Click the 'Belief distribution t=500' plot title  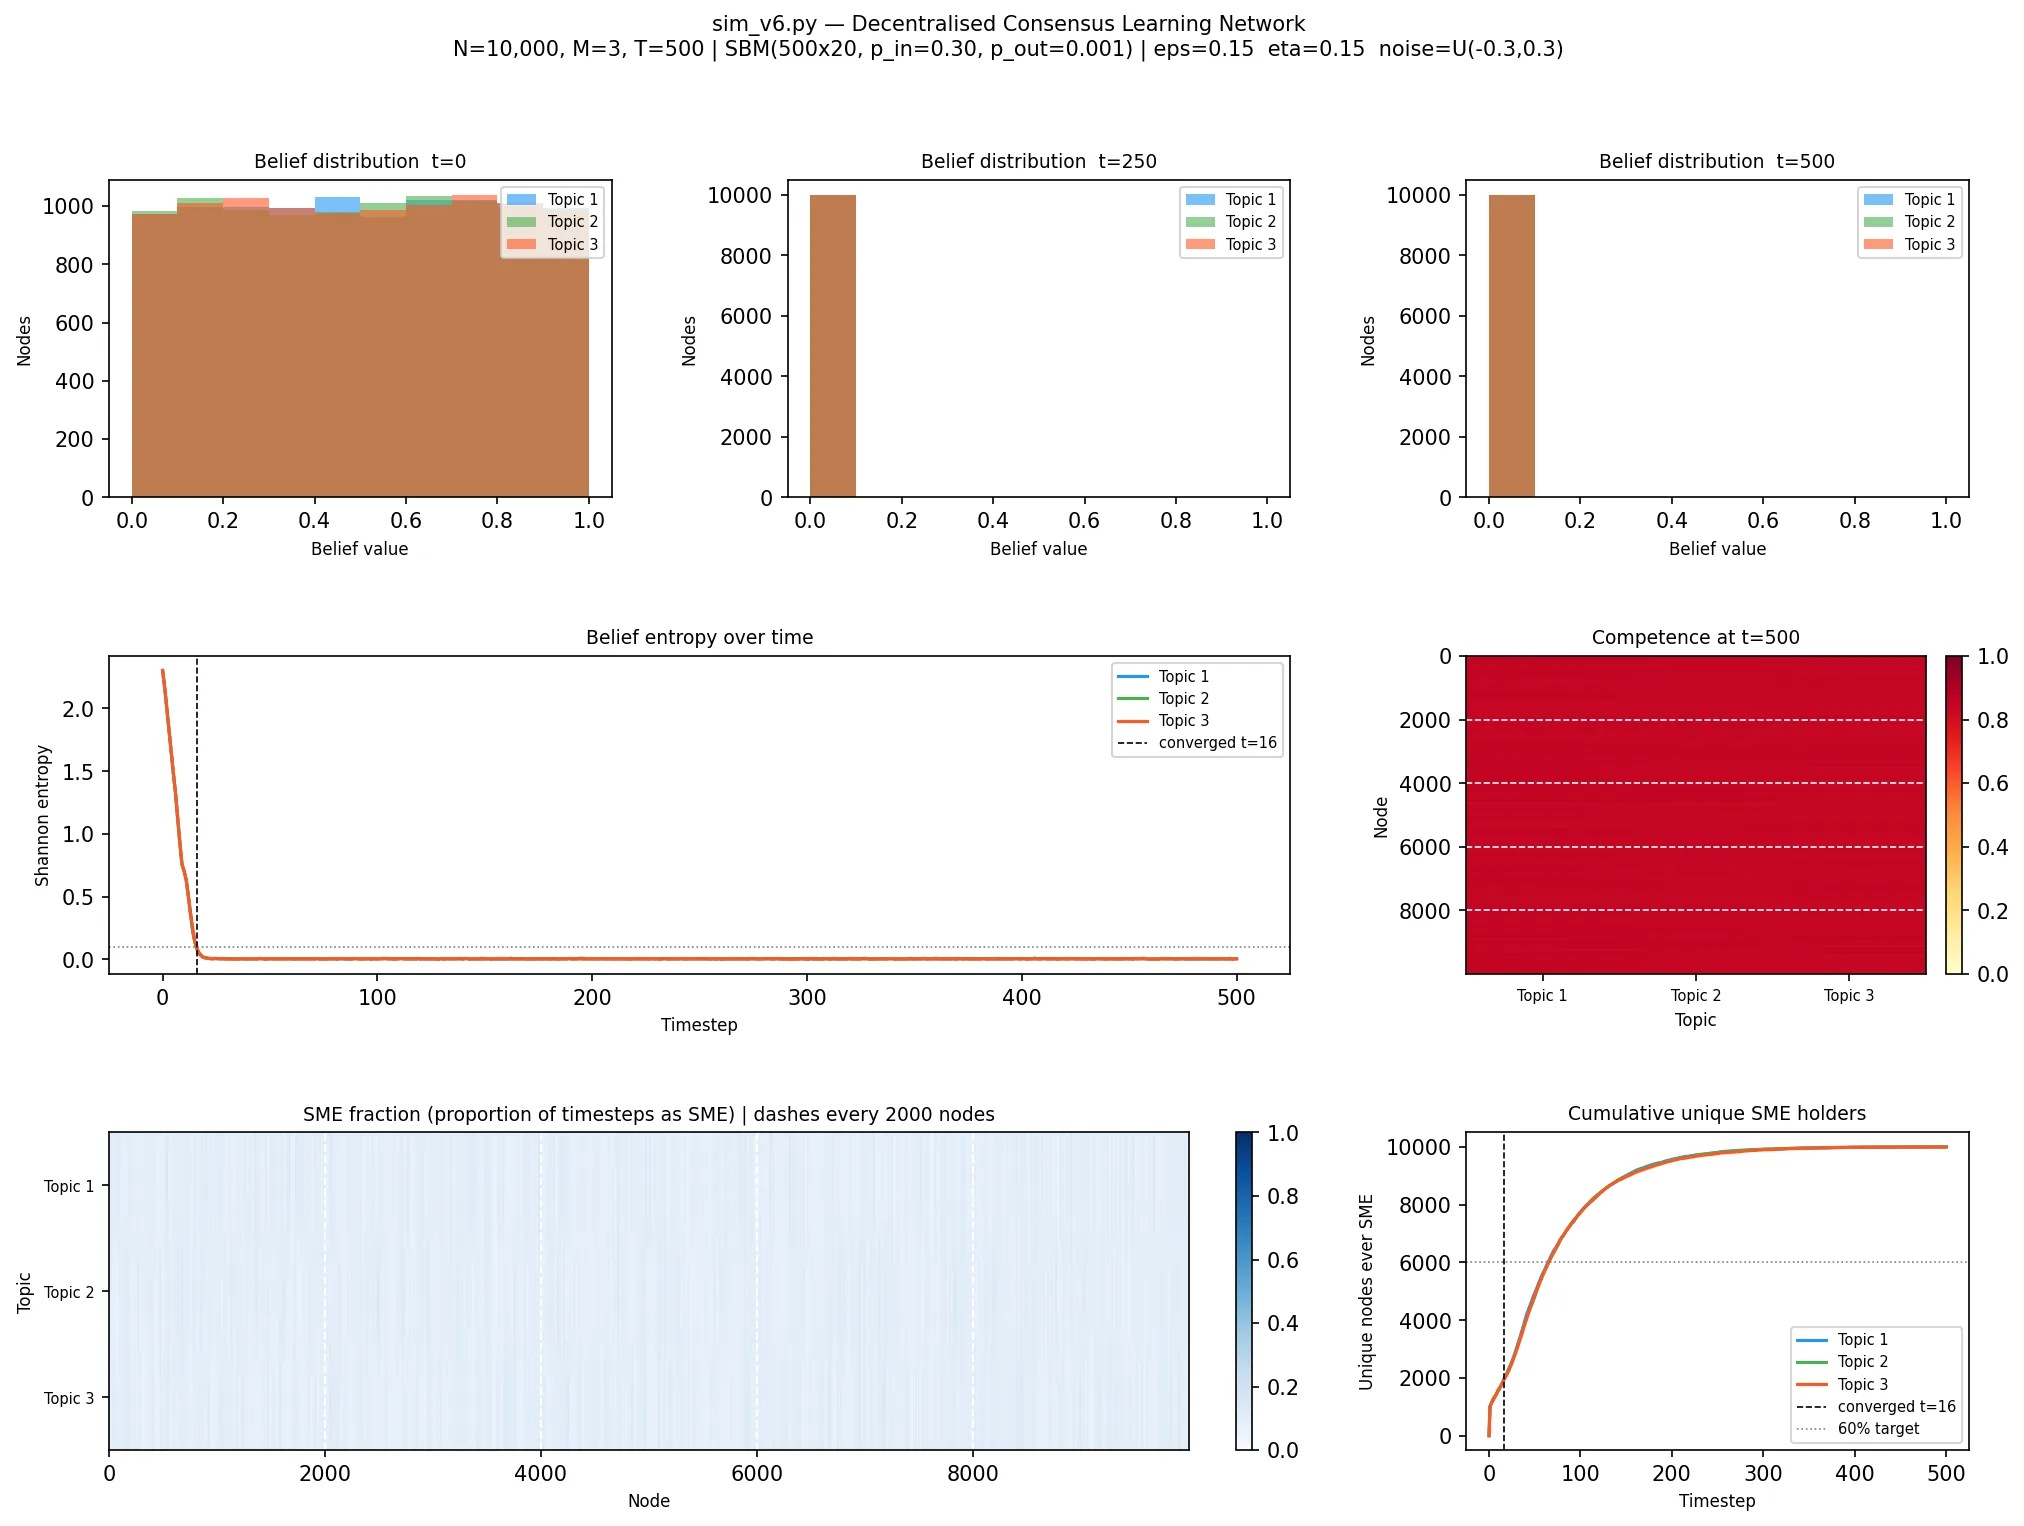[1717, 161]
